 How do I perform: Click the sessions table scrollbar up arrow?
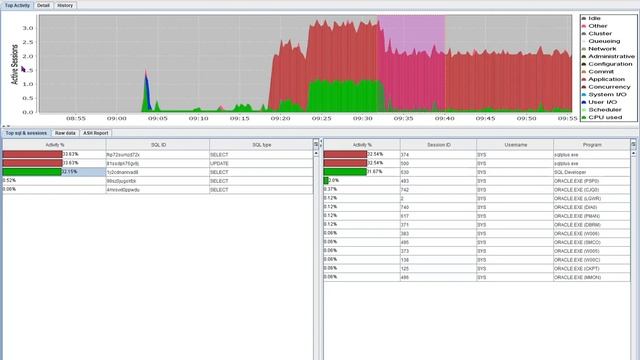pyautogui.click(x=633, y=153)
